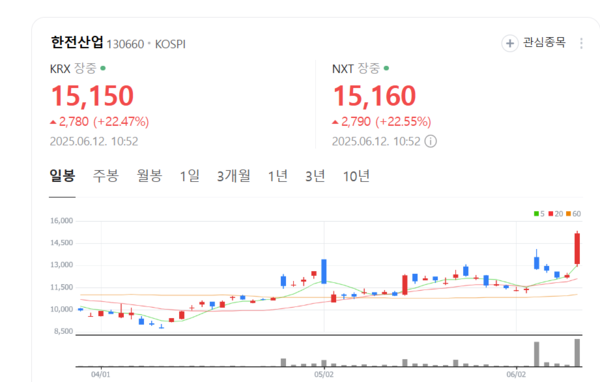The image size is (600, 382).
Task: Click the 관심종목 watchlist label
Action: tap(544, 42)
